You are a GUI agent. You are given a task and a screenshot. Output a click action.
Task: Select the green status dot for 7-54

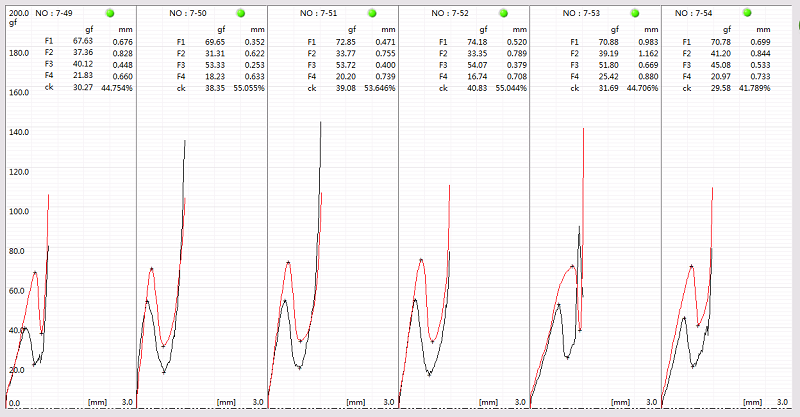click(x=765, y=13)
